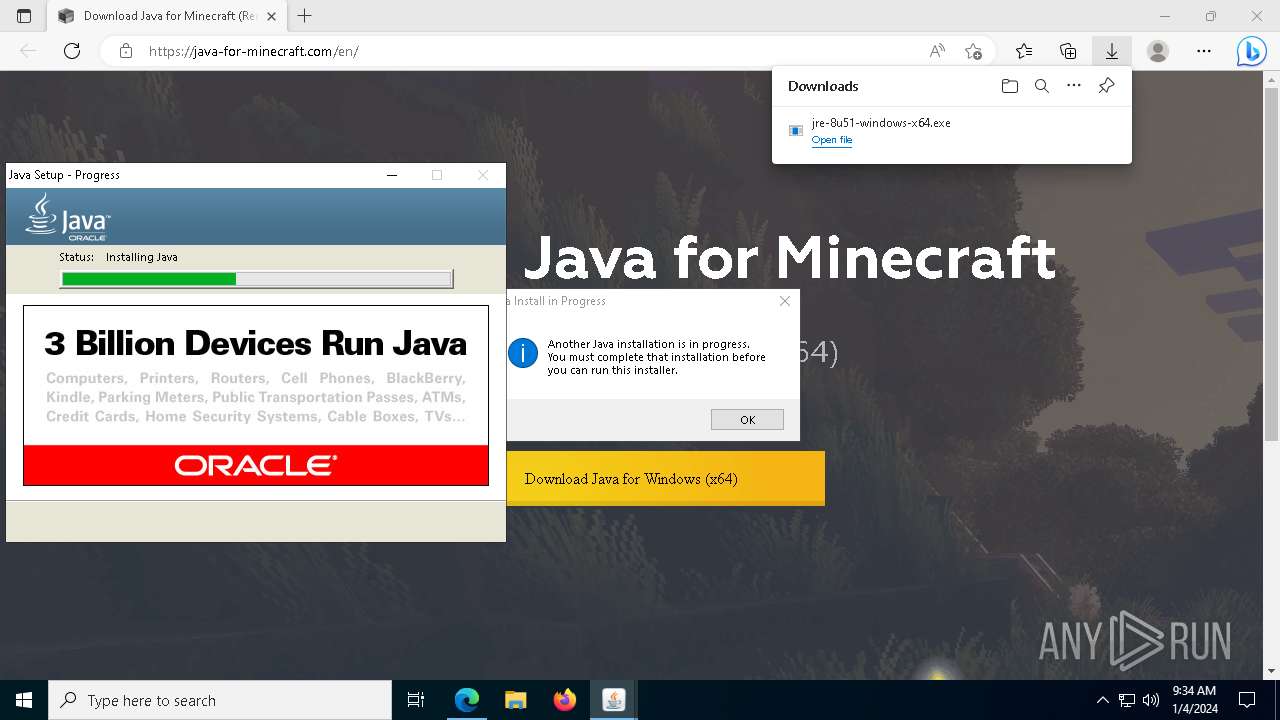Open a new browser tab
This screenshot has width=1280, height=720.
(x=305, y=16)
